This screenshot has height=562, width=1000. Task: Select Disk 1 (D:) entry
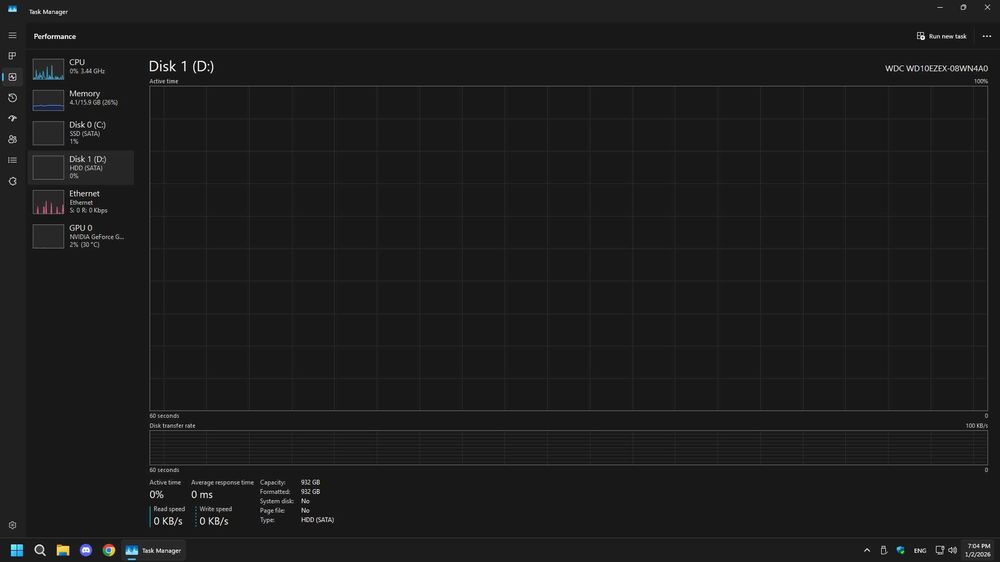click(x=81, y=168)
